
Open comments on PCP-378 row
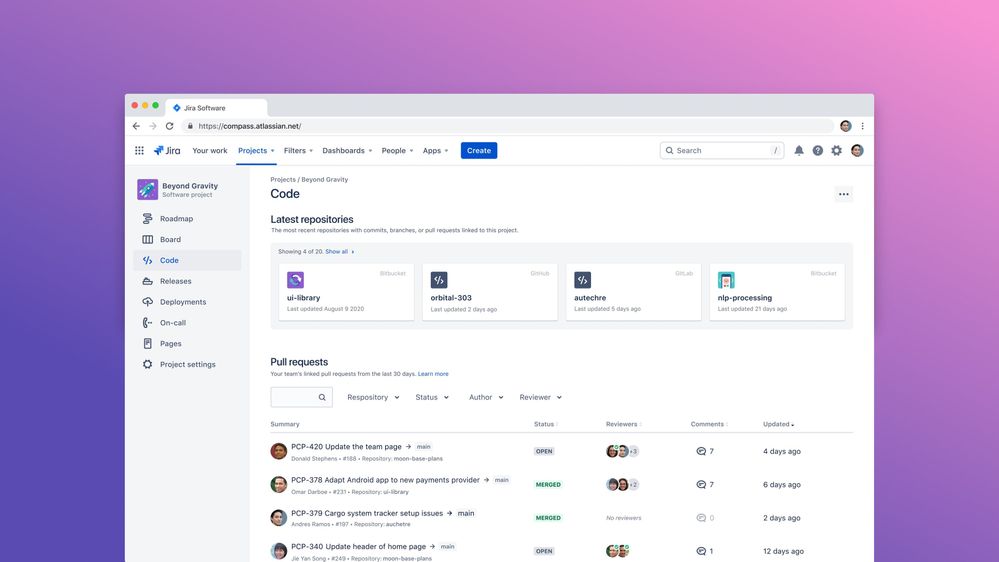(x=705, y=484)
